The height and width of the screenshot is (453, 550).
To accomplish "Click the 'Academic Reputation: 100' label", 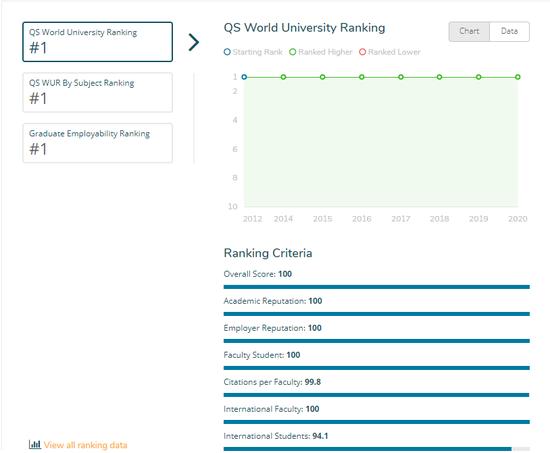I will pos(273,301).
